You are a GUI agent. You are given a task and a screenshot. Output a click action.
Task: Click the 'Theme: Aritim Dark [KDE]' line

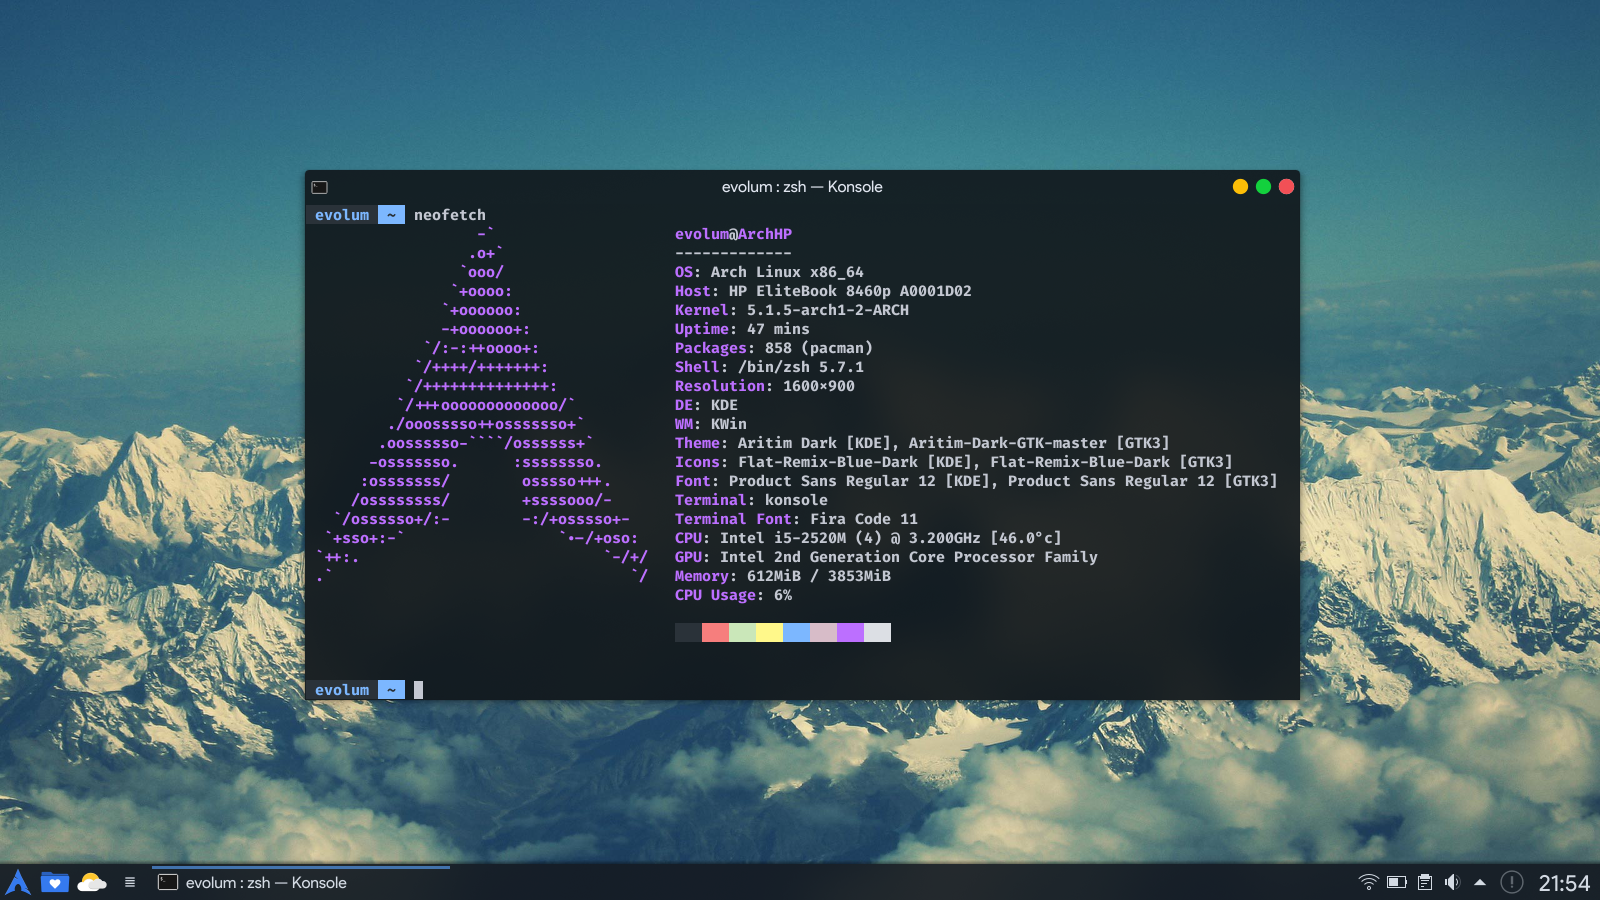coord(922,443)
